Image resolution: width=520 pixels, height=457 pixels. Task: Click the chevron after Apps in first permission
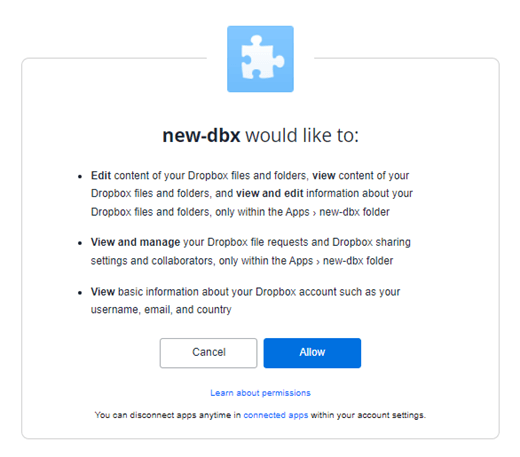pos(314,213)
